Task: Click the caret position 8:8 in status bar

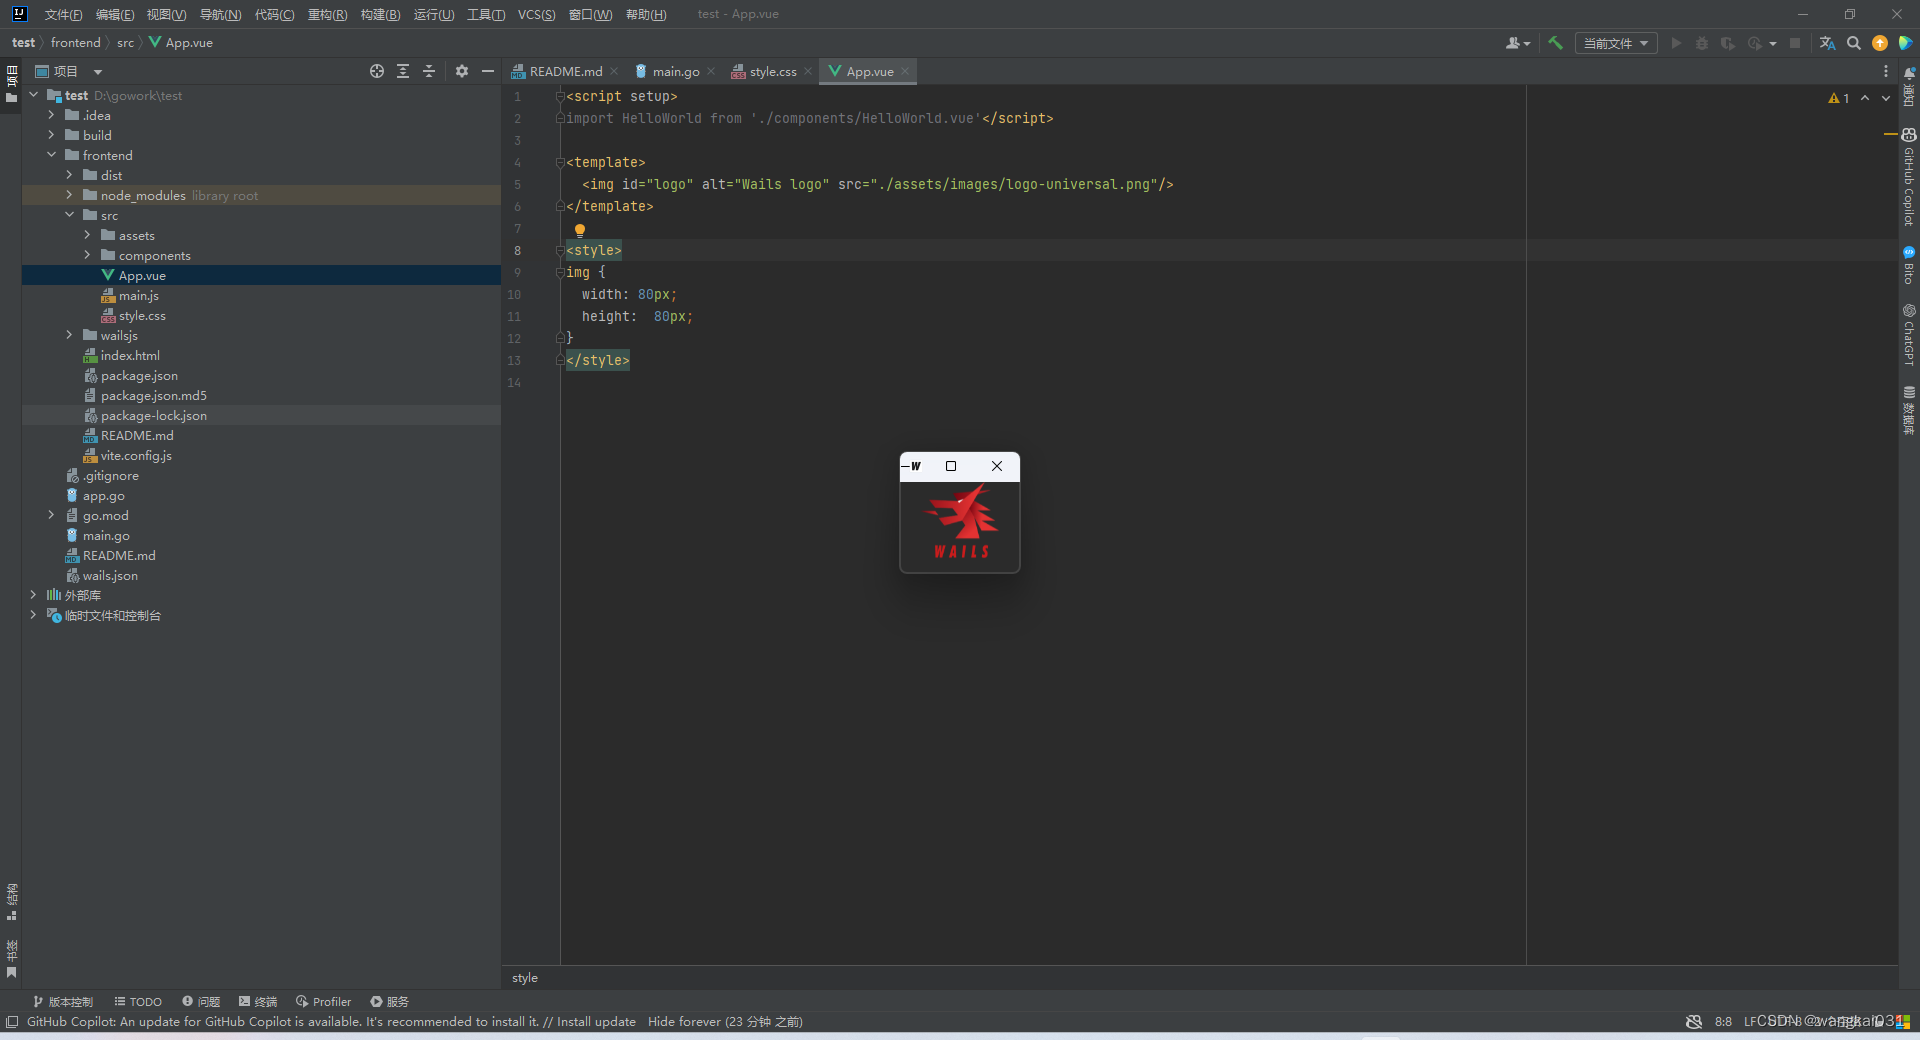Action: (1723, 1021)
